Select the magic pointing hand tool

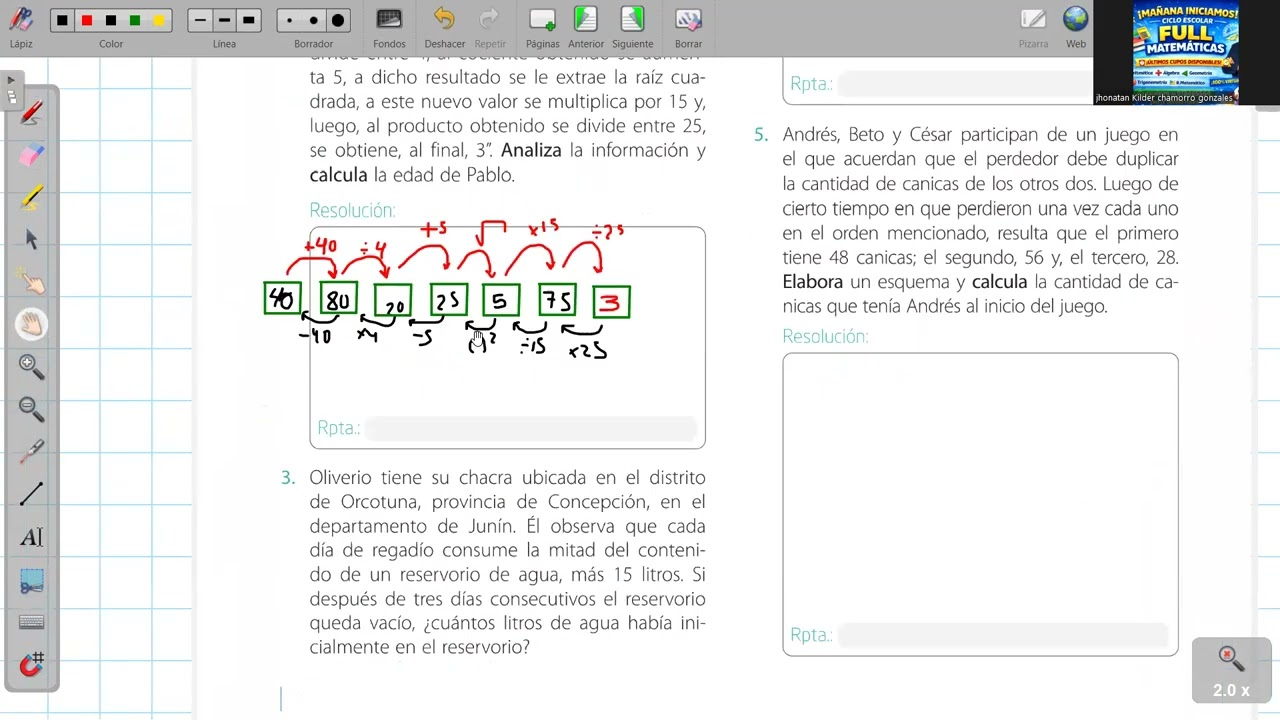point(31,281)
